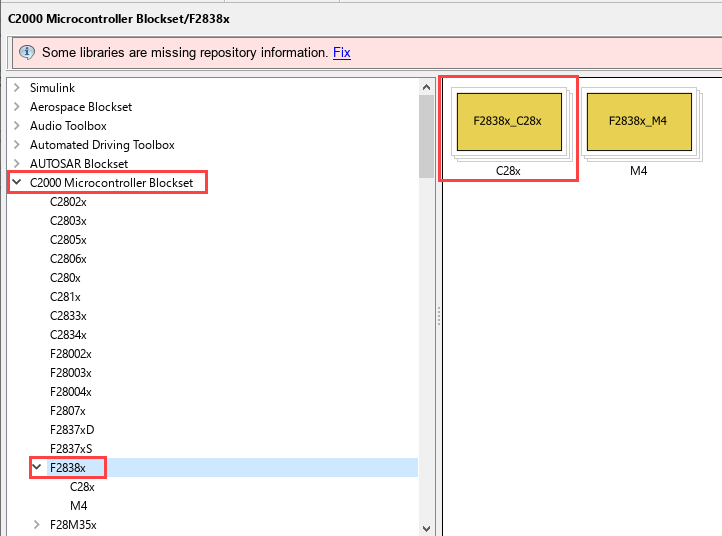Open the F2838x_M4 block library
Screen dimensions: 722x536
click(x=639, y=122)
